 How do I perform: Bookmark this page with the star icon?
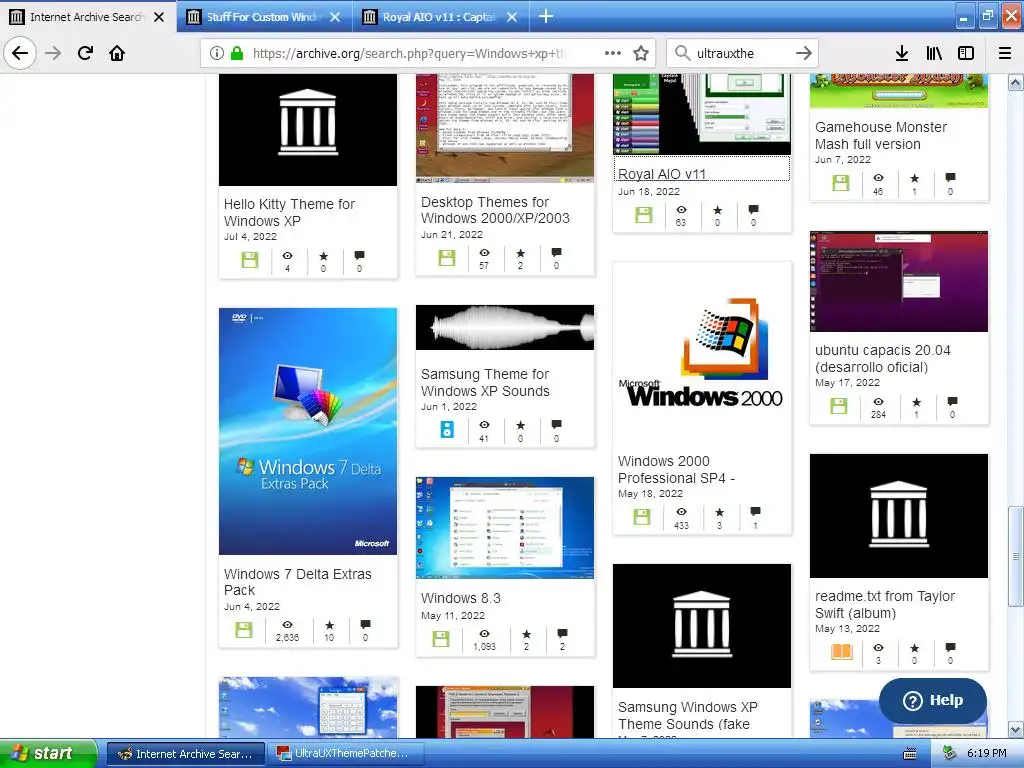(641, 53)
